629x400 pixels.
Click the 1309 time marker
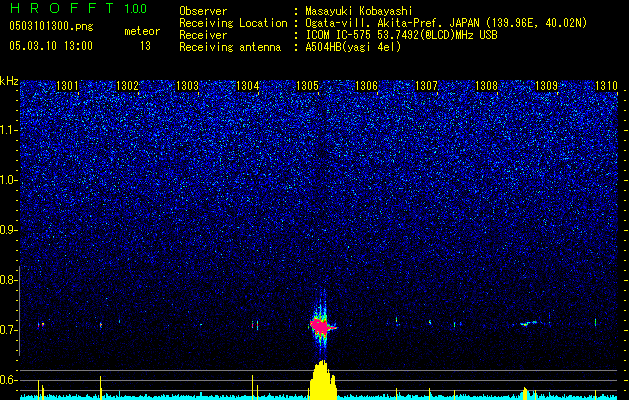(x=546, y=86)
